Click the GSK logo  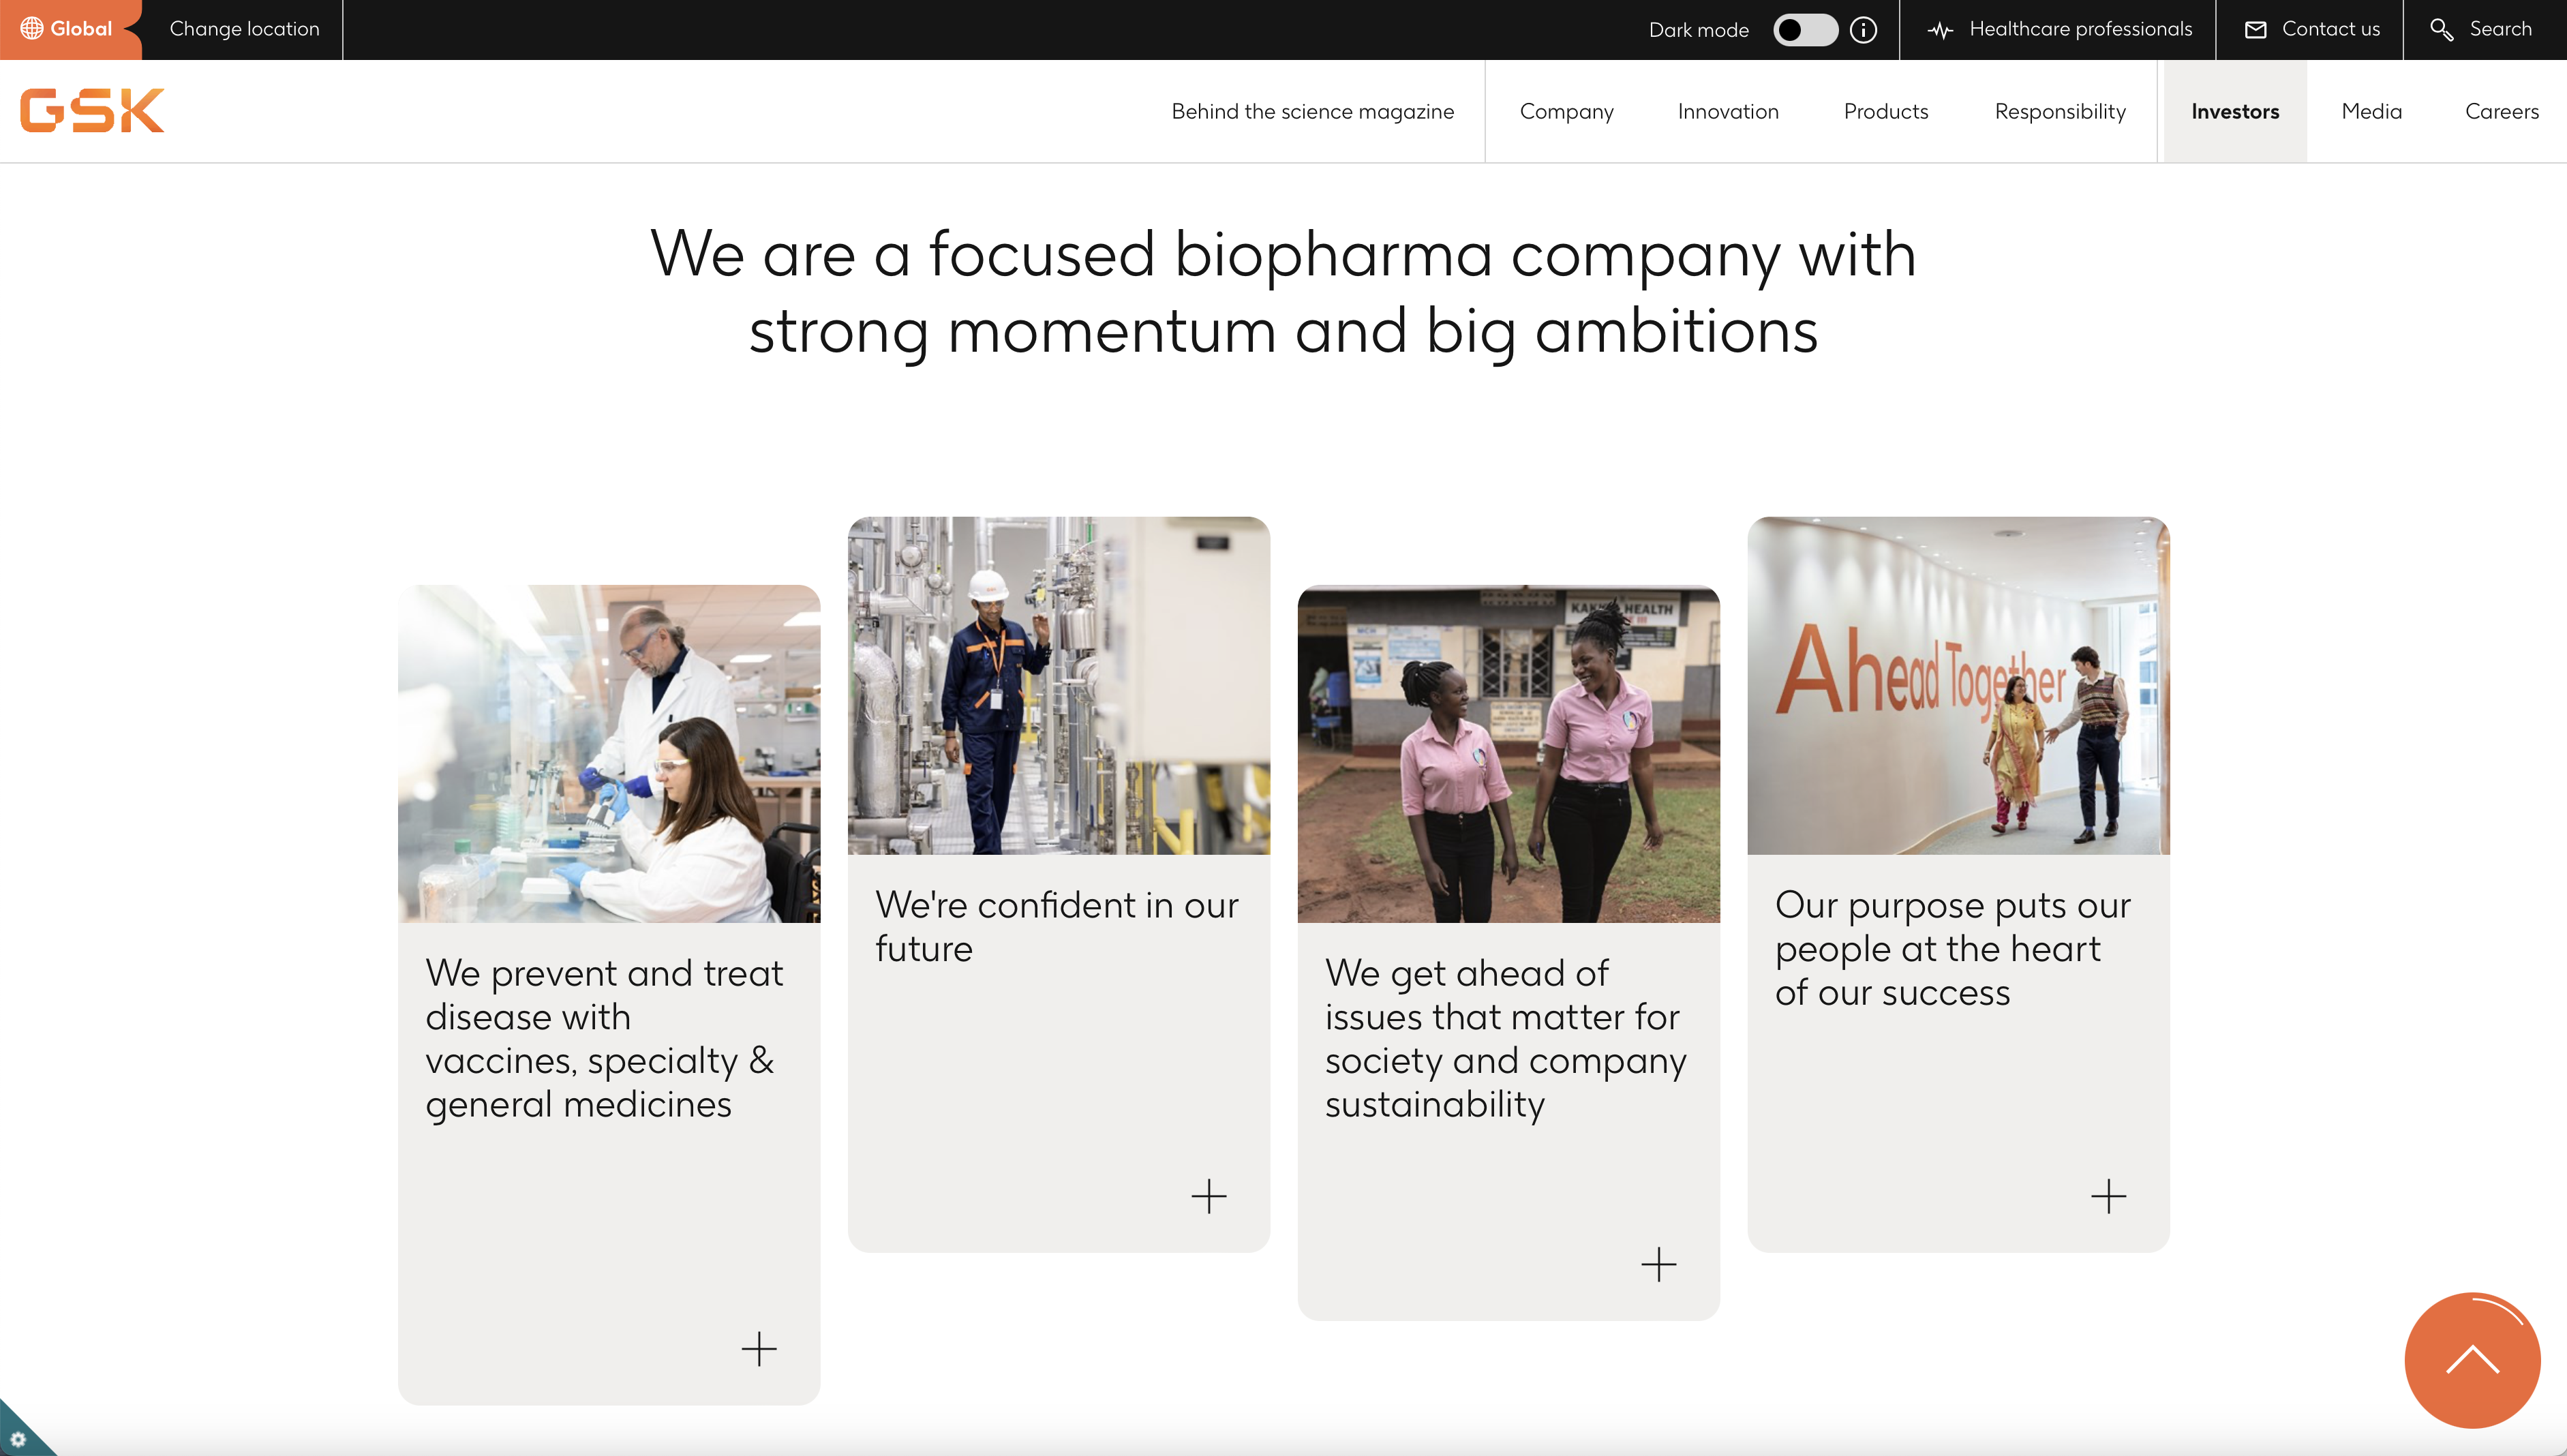[x=92, y=110]
